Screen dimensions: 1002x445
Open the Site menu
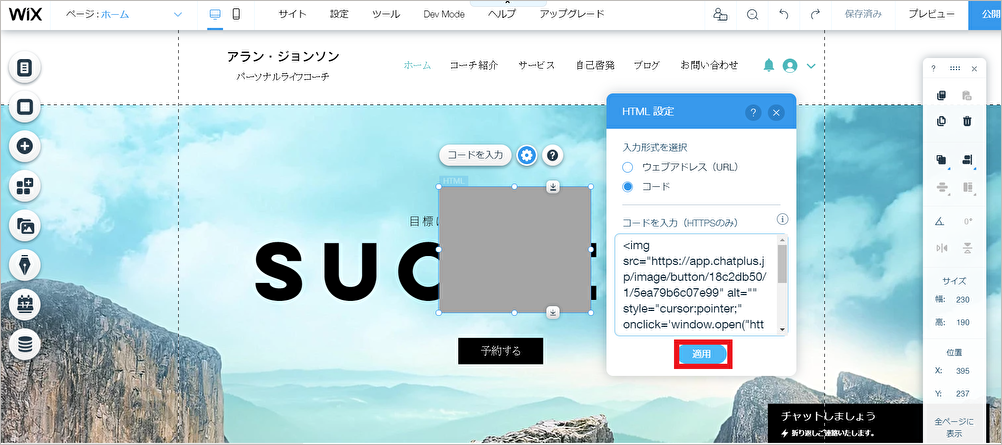[293, 14]
